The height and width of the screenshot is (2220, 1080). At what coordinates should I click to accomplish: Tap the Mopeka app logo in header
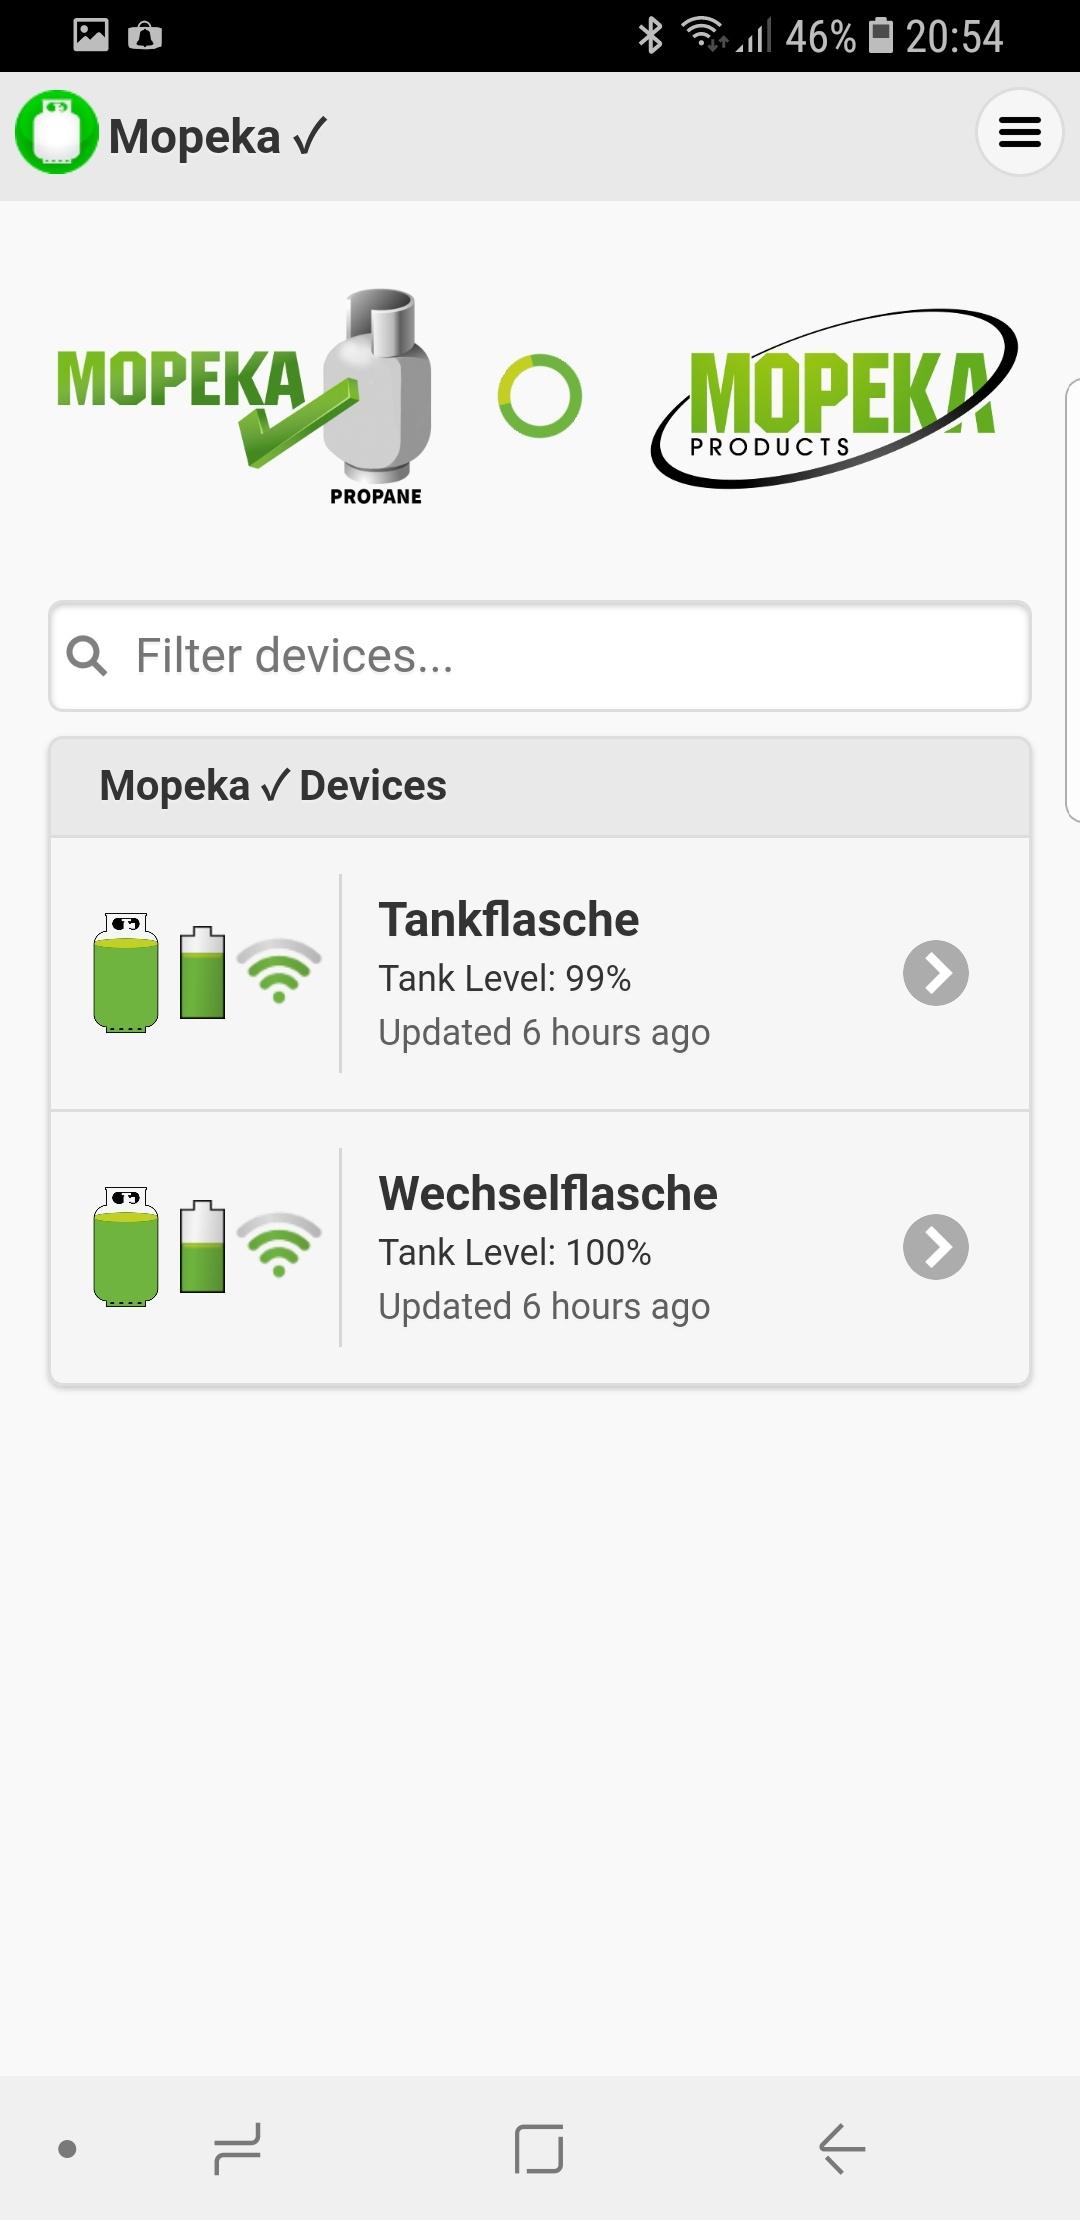(x=57, y=132)
